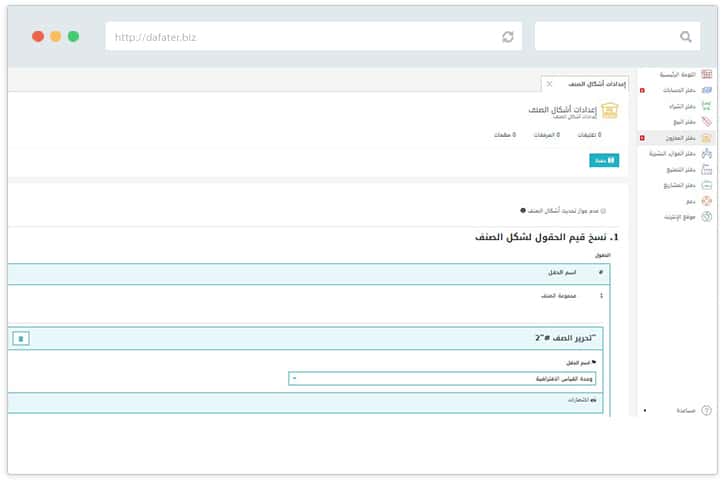This screenshot has width=725, height=485.
Task: Click the editing row #2 header
Action: [x=305, y=338]
